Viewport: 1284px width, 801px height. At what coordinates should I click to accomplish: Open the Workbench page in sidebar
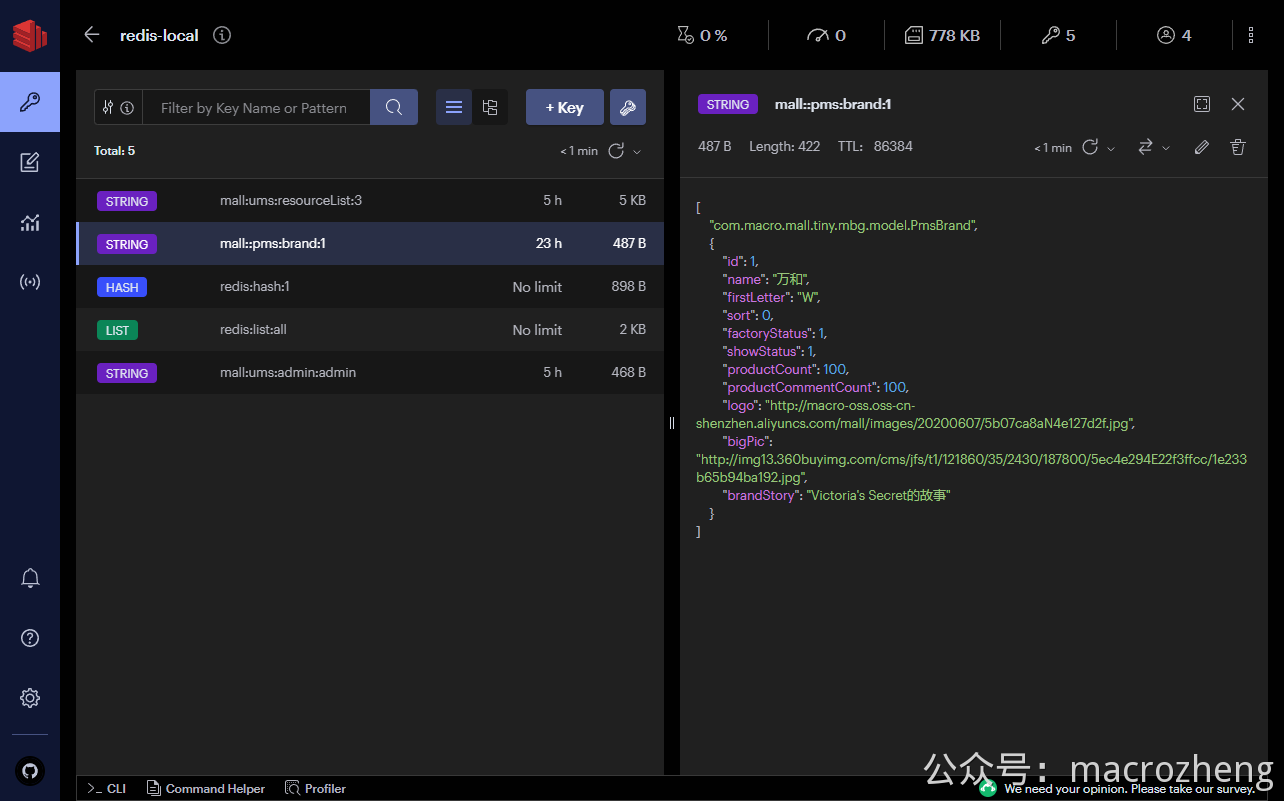click(x=30, y=162)
